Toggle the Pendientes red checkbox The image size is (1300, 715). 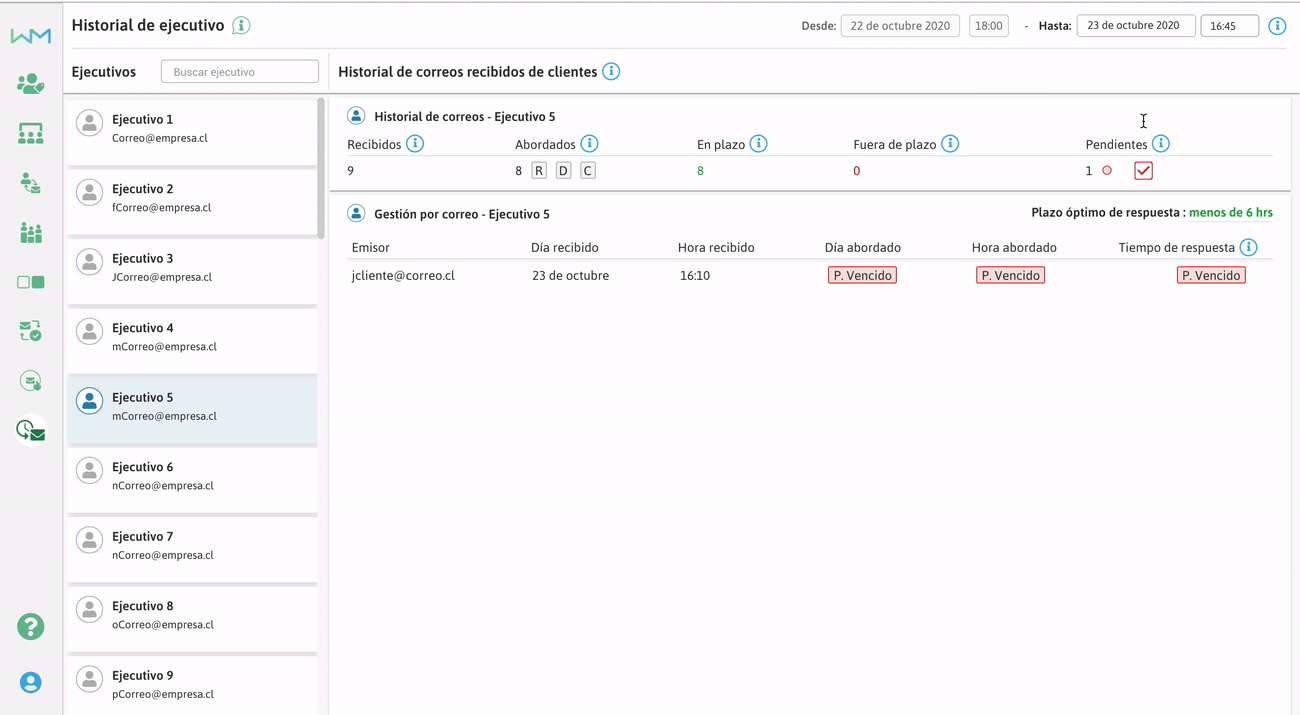1143,171
